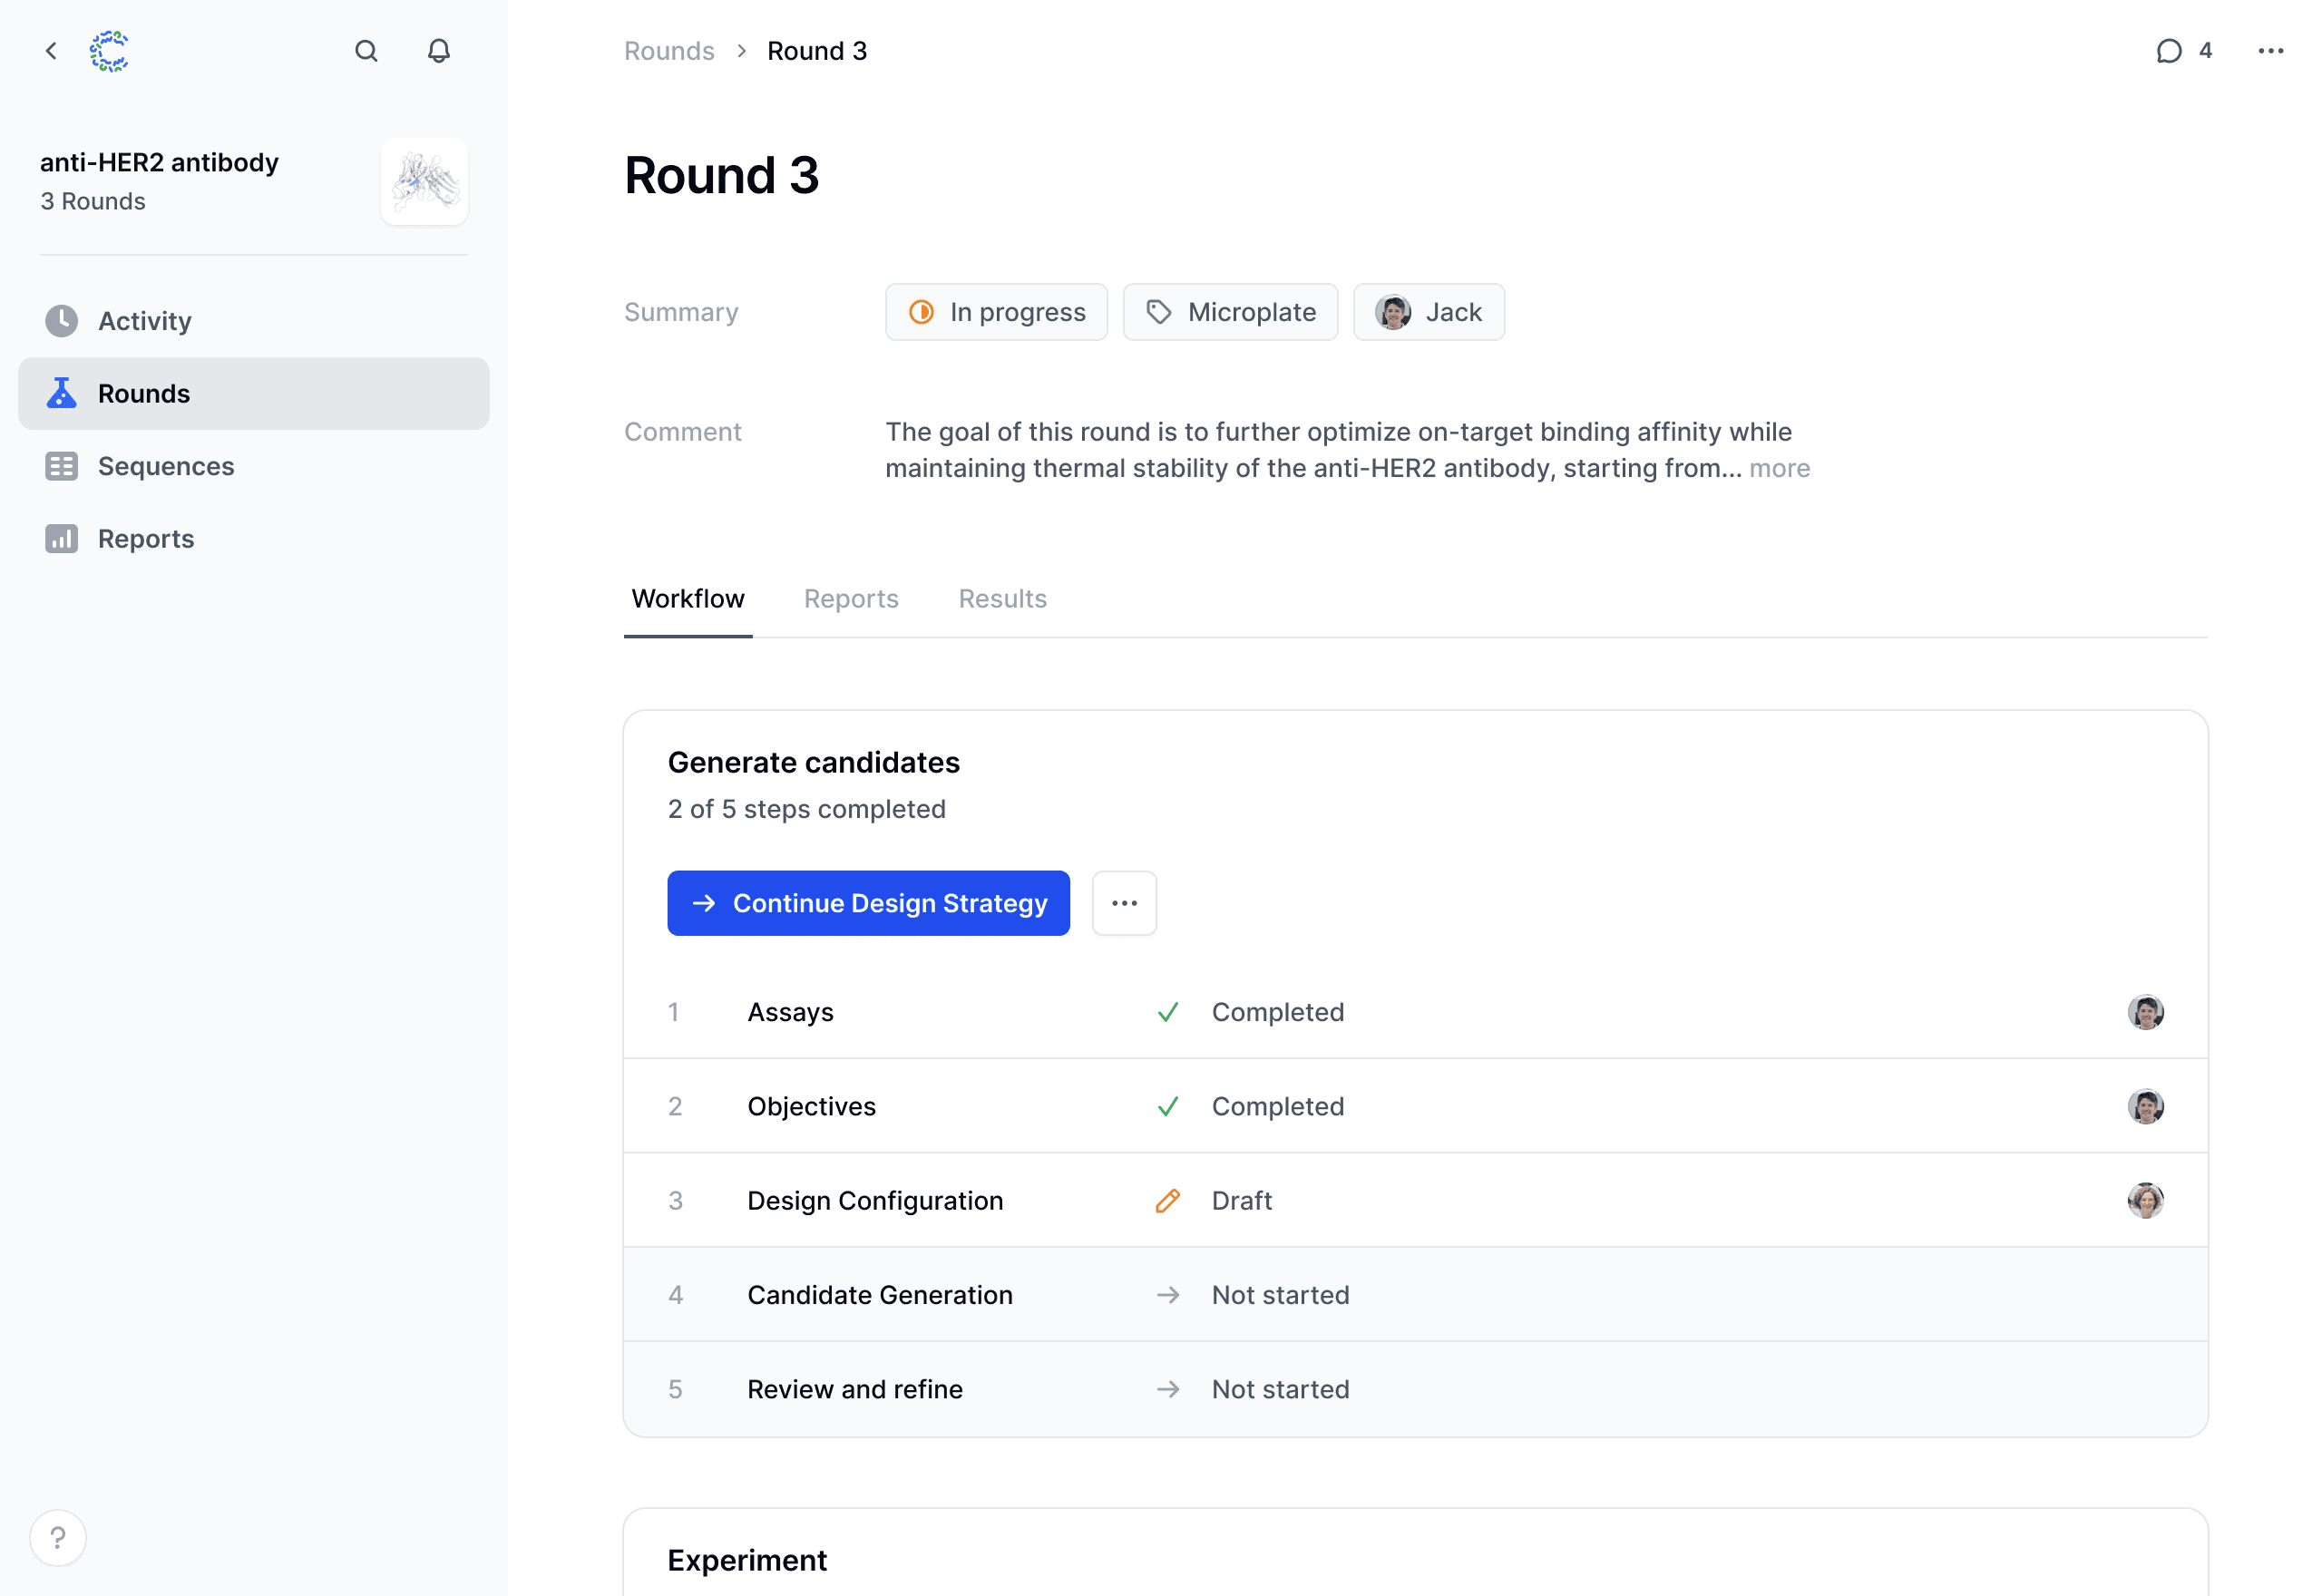Viewport: 2322px width, 1596px height.
Task: Switch to the Reports tab
Action: pos(851,599)
